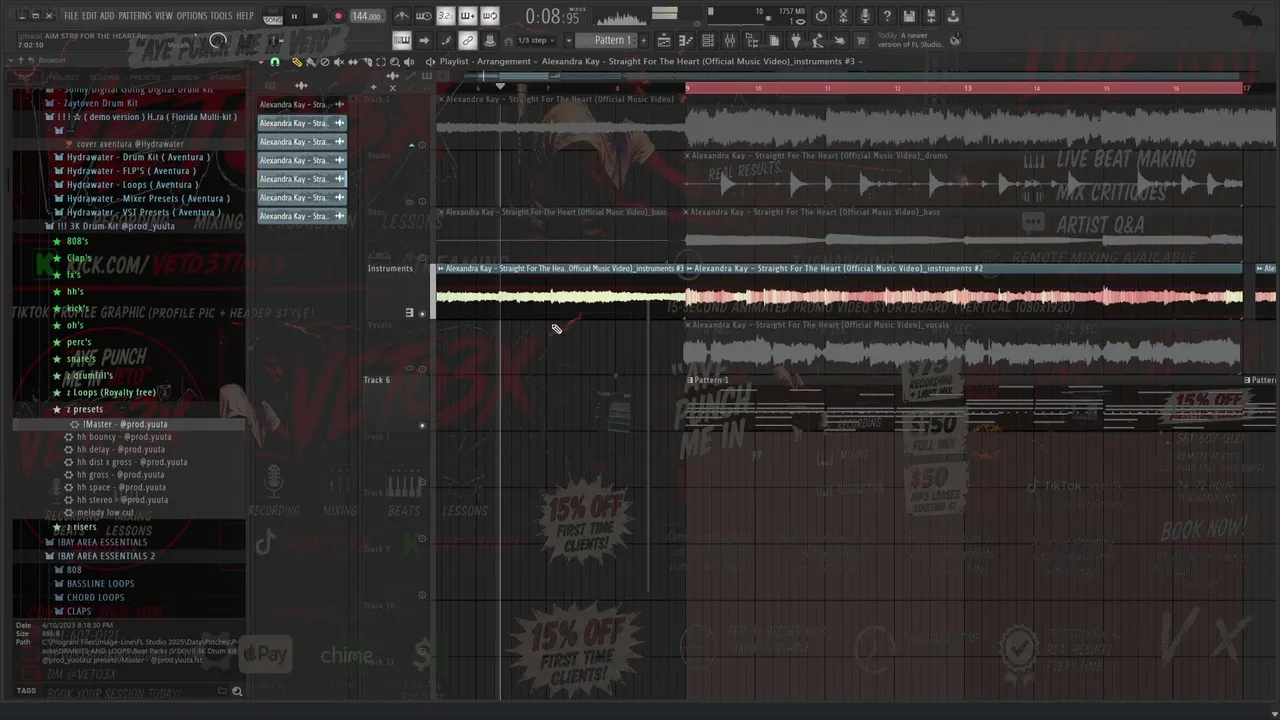Open the Mixer view icon
The height and width of the screenshot is (720, 1280).
[730, 40]
